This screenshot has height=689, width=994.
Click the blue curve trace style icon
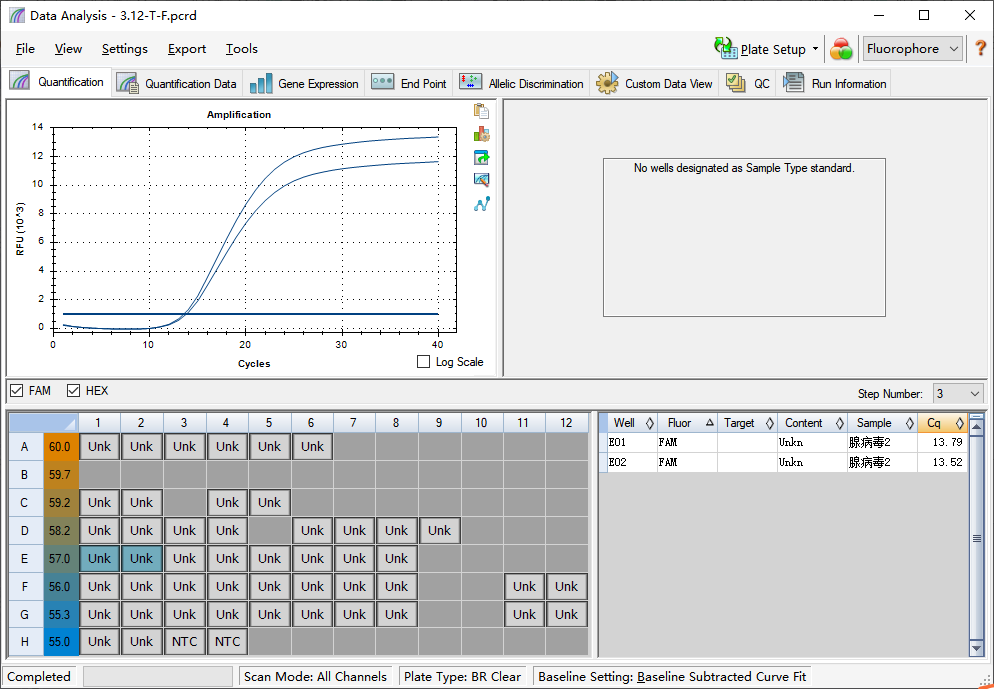tap(481, 203)
